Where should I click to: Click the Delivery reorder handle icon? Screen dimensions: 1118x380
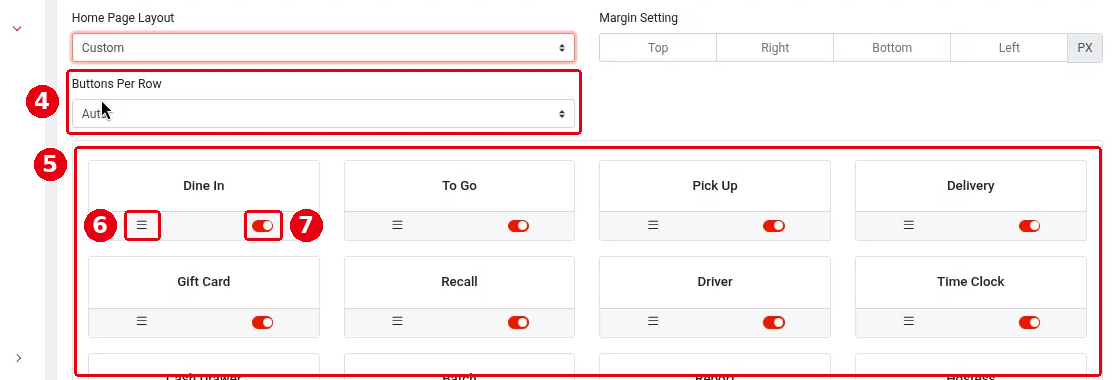point(908,225)
